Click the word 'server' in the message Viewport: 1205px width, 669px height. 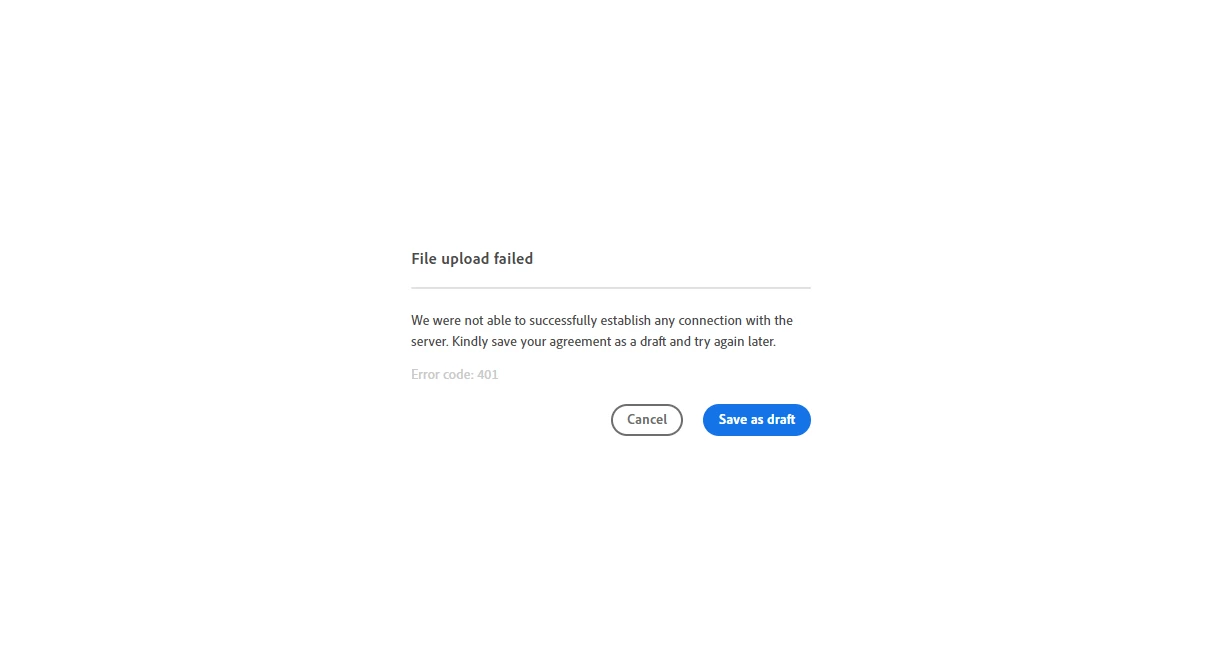[428, 342]
